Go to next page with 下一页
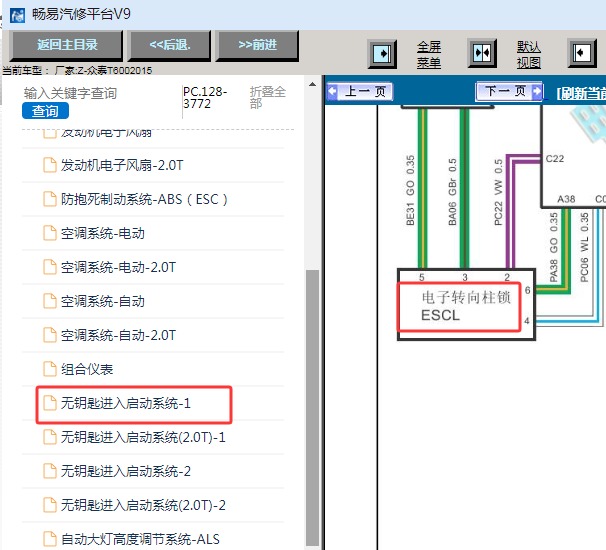 tap(509, 92)
